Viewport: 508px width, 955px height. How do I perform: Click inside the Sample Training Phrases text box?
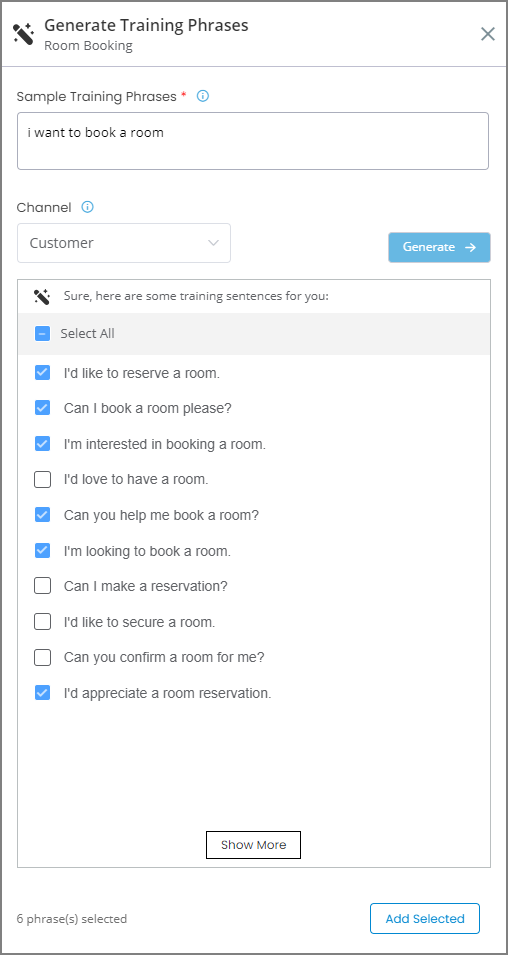tap(253, 141)
